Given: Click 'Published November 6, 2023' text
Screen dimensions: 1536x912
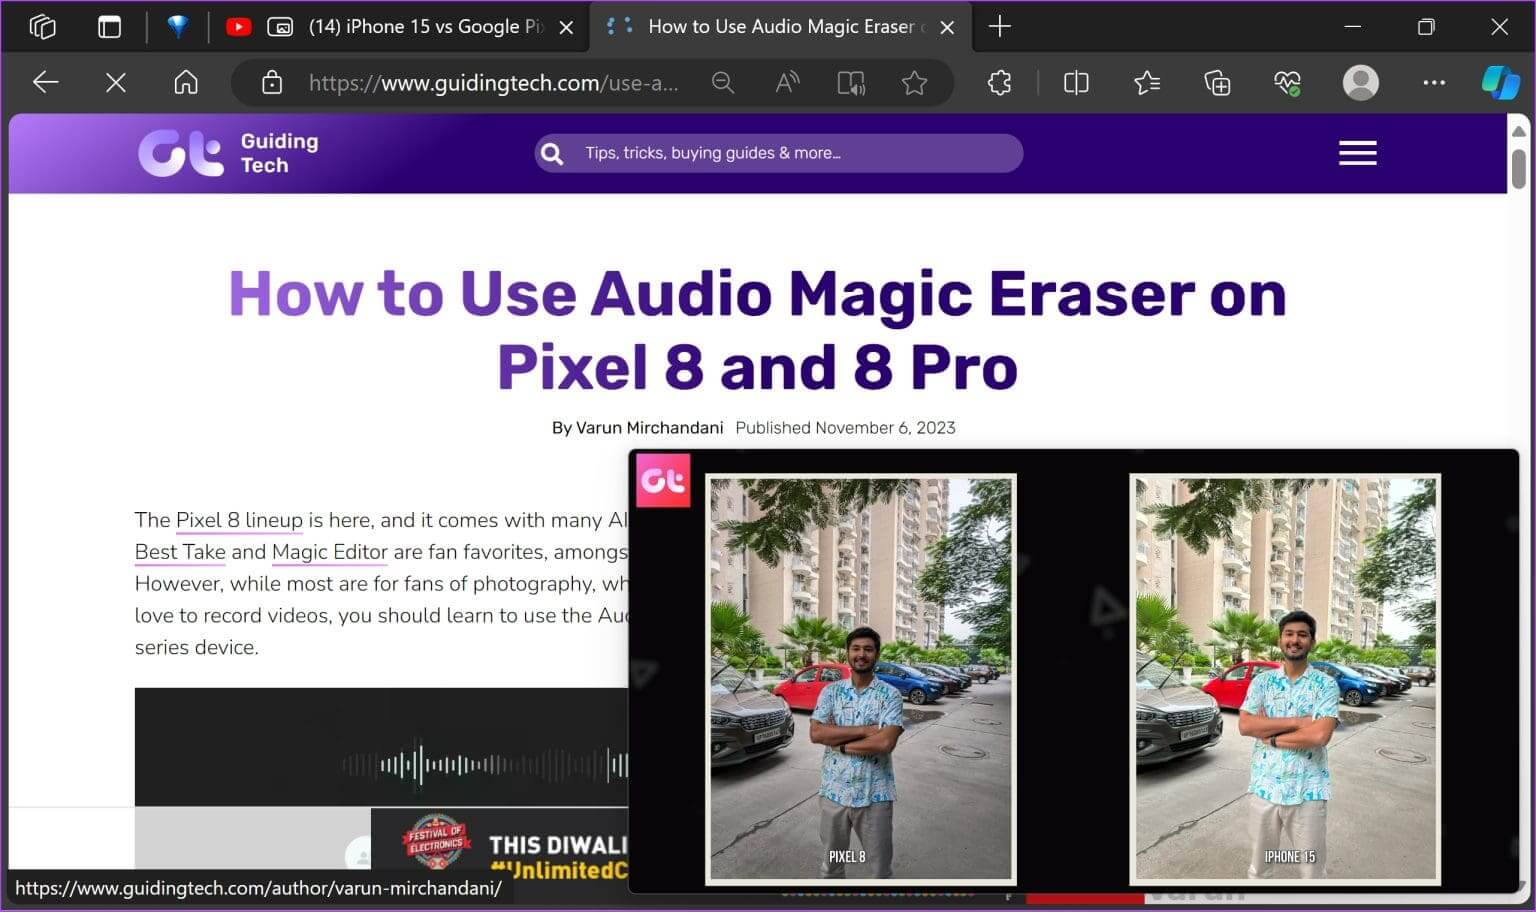Looking at the screenshot, I should 845,428.
